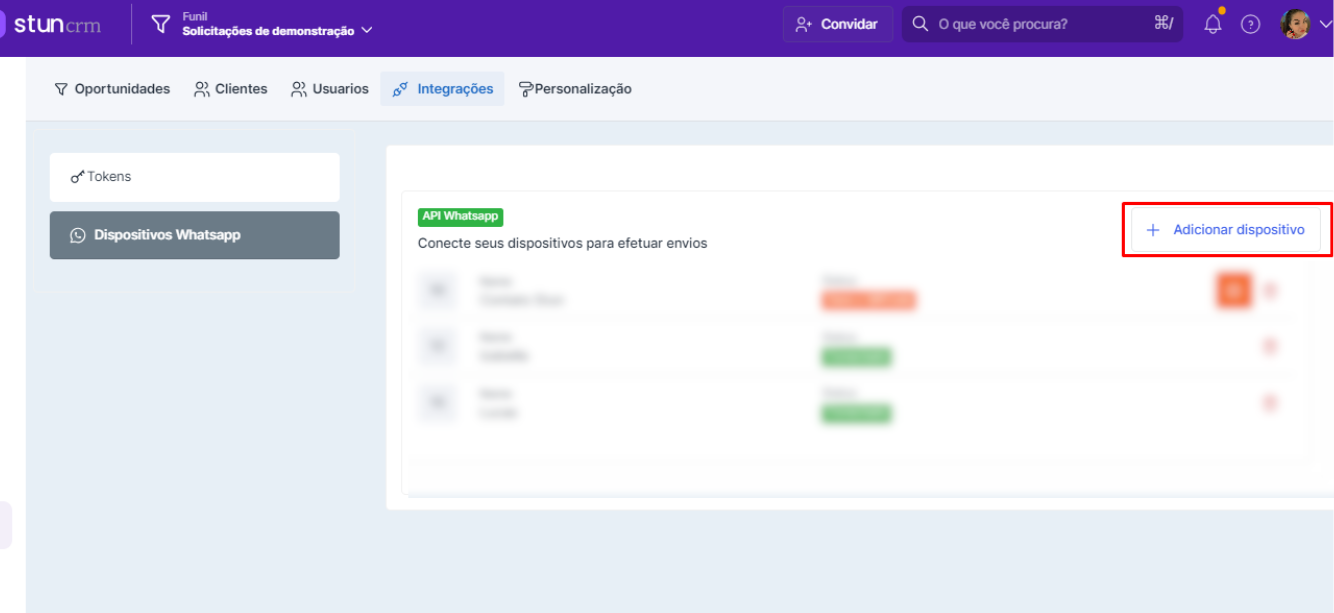This screenshot has height=613, width=1334.
Task: Click the 'O que você procura?' search field
Action: (x=1040, y=24)
